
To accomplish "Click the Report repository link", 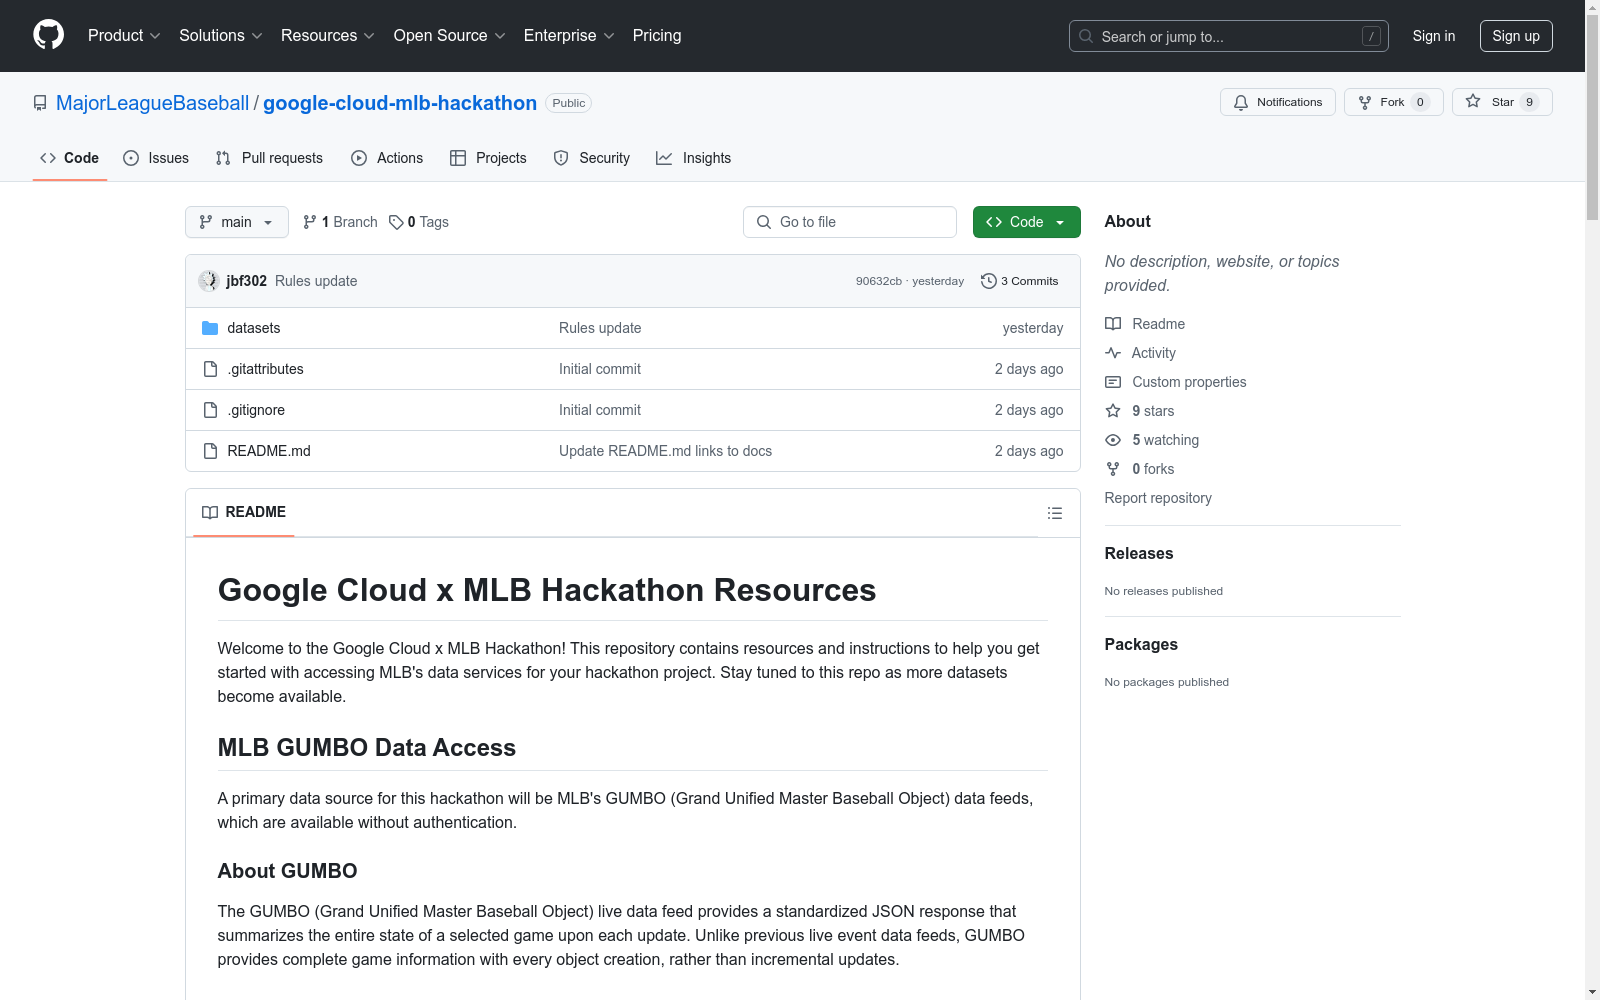I will click(x=1158, y=498).
